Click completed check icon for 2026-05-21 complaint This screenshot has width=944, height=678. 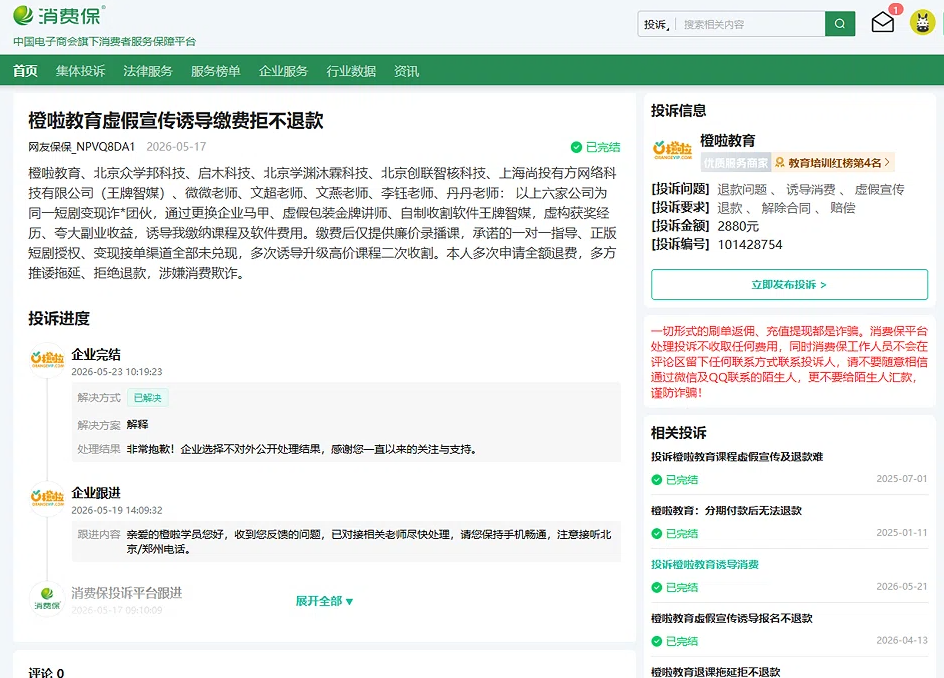[x=657, y=587]
